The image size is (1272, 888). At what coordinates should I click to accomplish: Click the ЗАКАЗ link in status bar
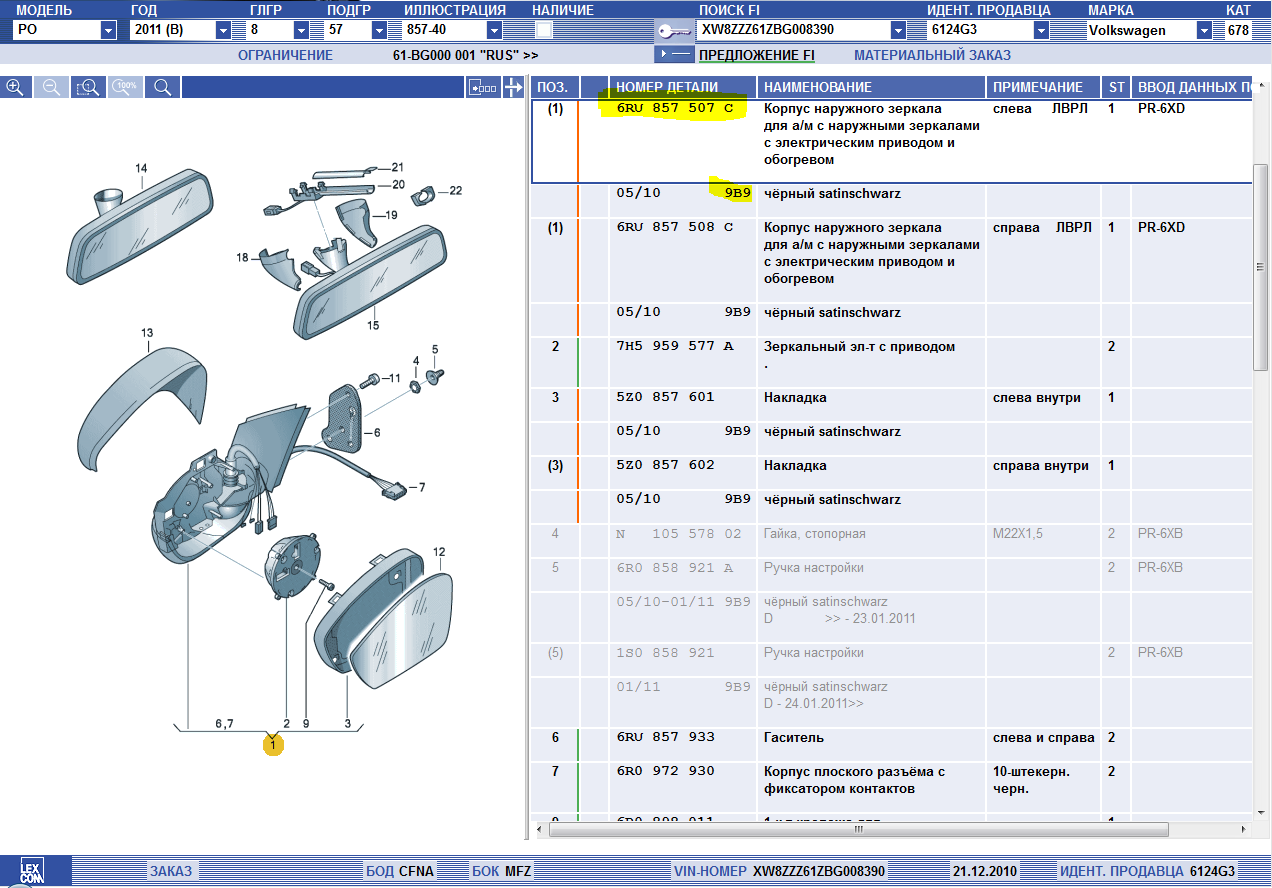click(x=170, y=871)
